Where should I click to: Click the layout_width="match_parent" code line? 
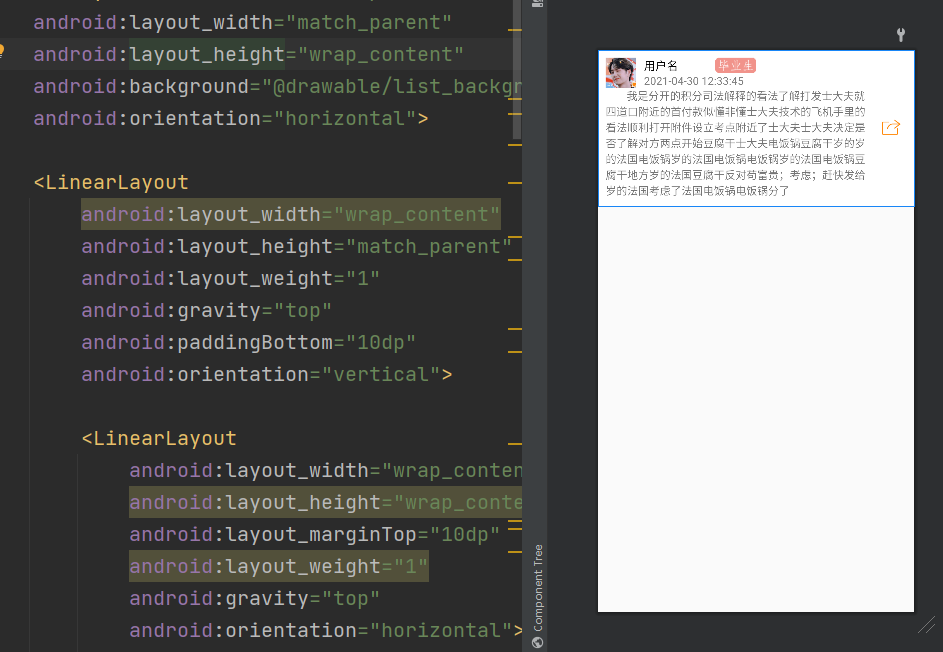[x=242, y=22]
